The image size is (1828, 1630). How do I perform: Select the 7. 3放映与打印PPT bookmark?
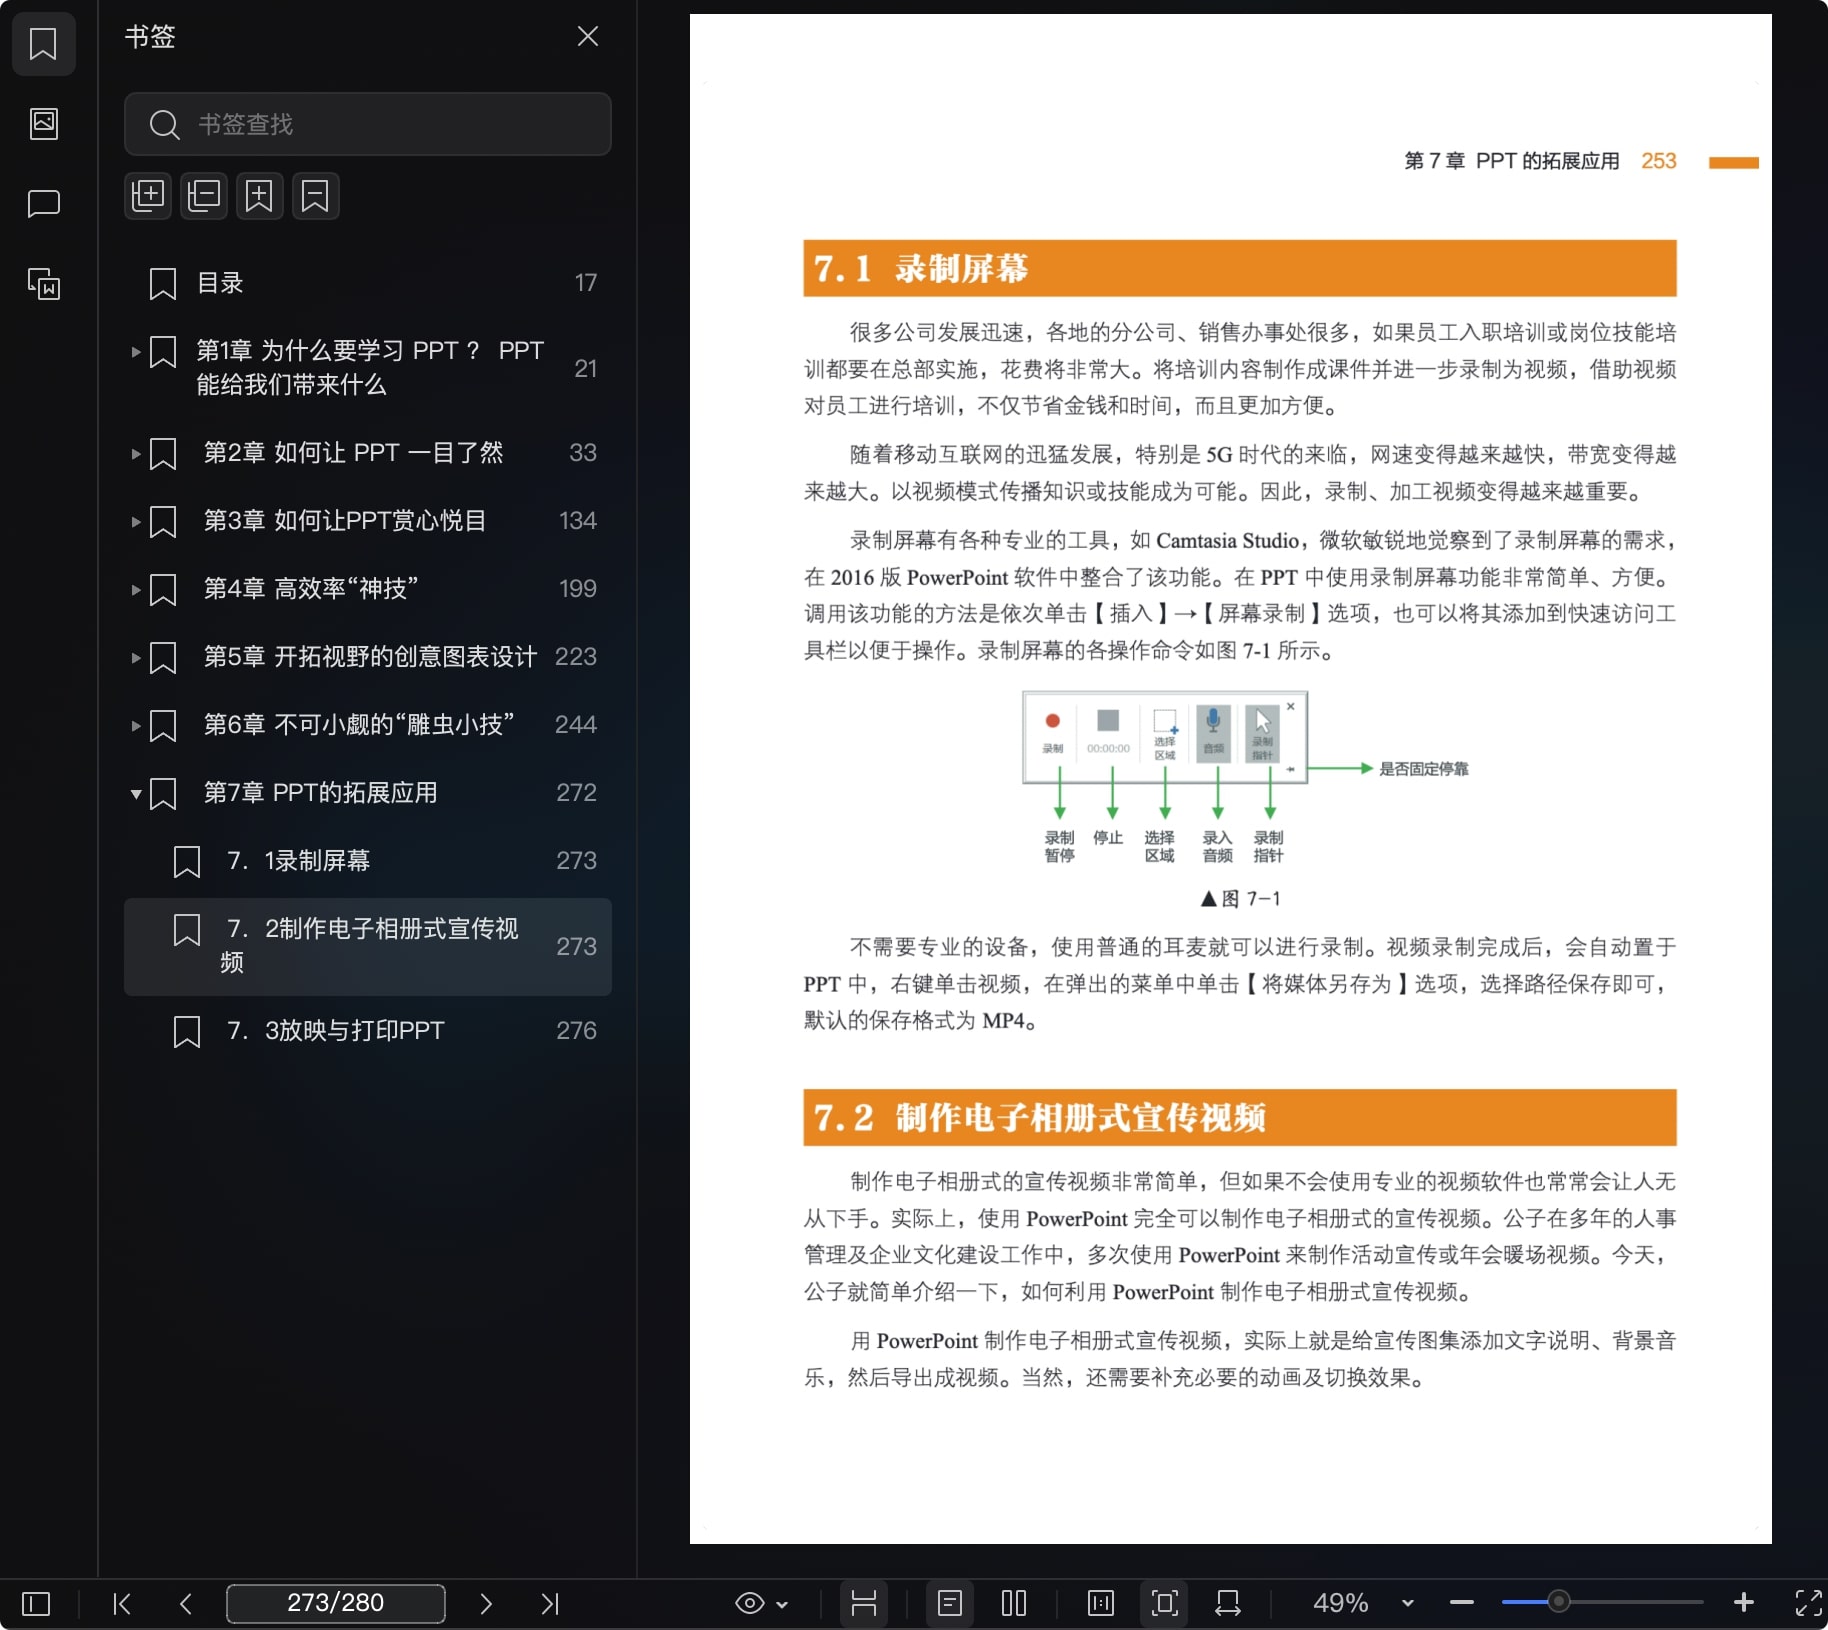[x=367, y=1031]
